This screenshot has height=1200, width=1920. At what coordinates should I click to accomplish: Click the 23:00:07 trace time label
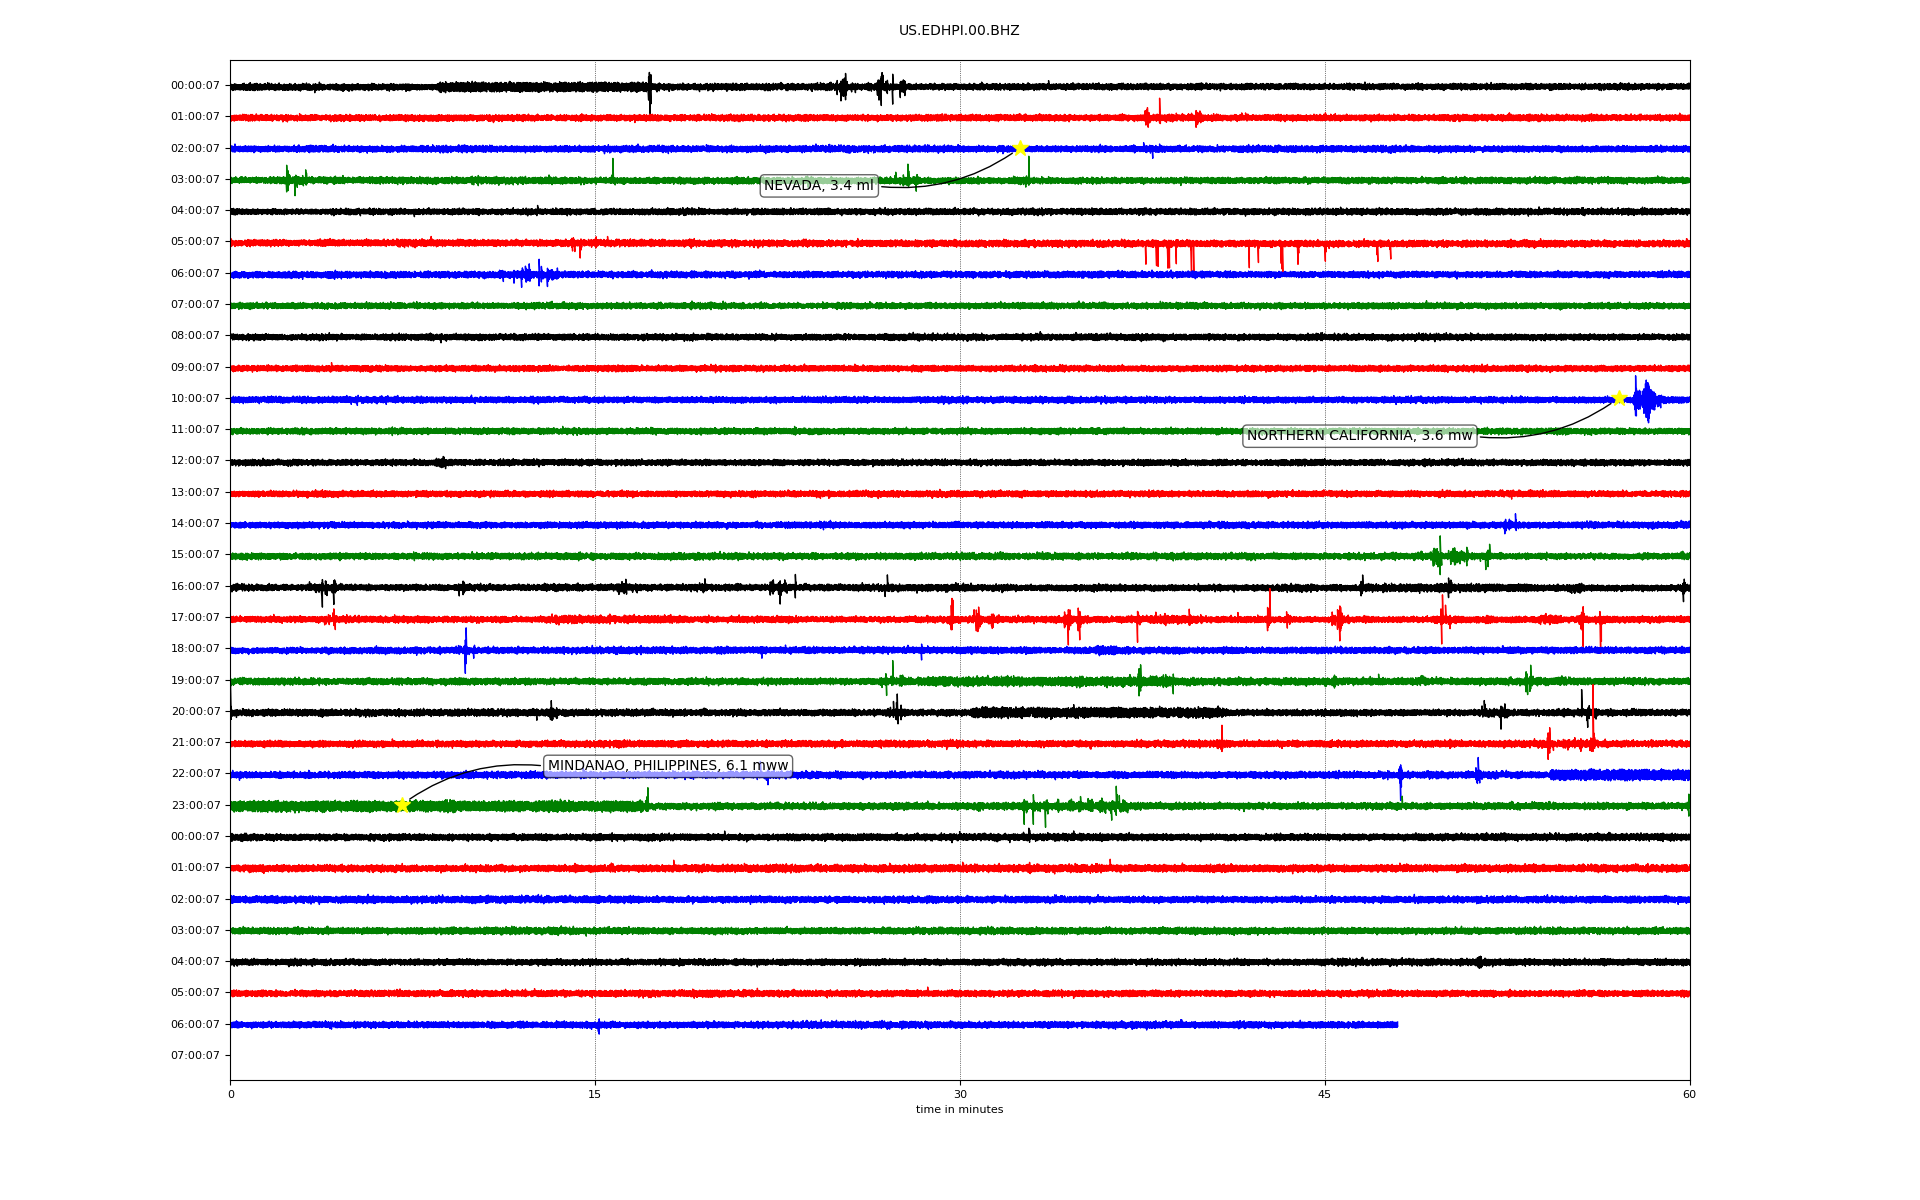click(x=195, y=805)
